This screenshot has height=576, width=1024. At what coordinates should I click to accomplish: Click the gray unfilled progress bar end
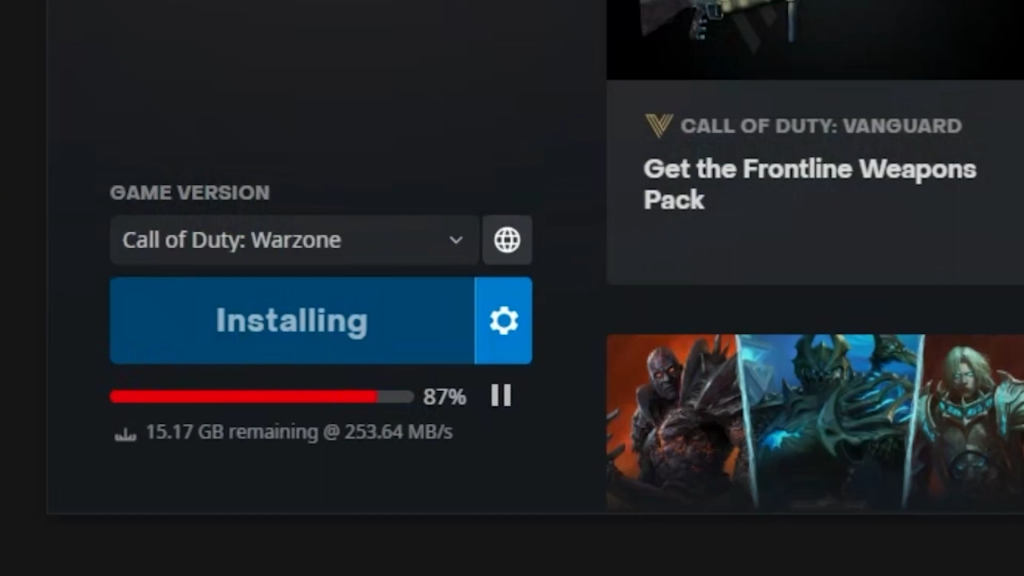(396, 396)
